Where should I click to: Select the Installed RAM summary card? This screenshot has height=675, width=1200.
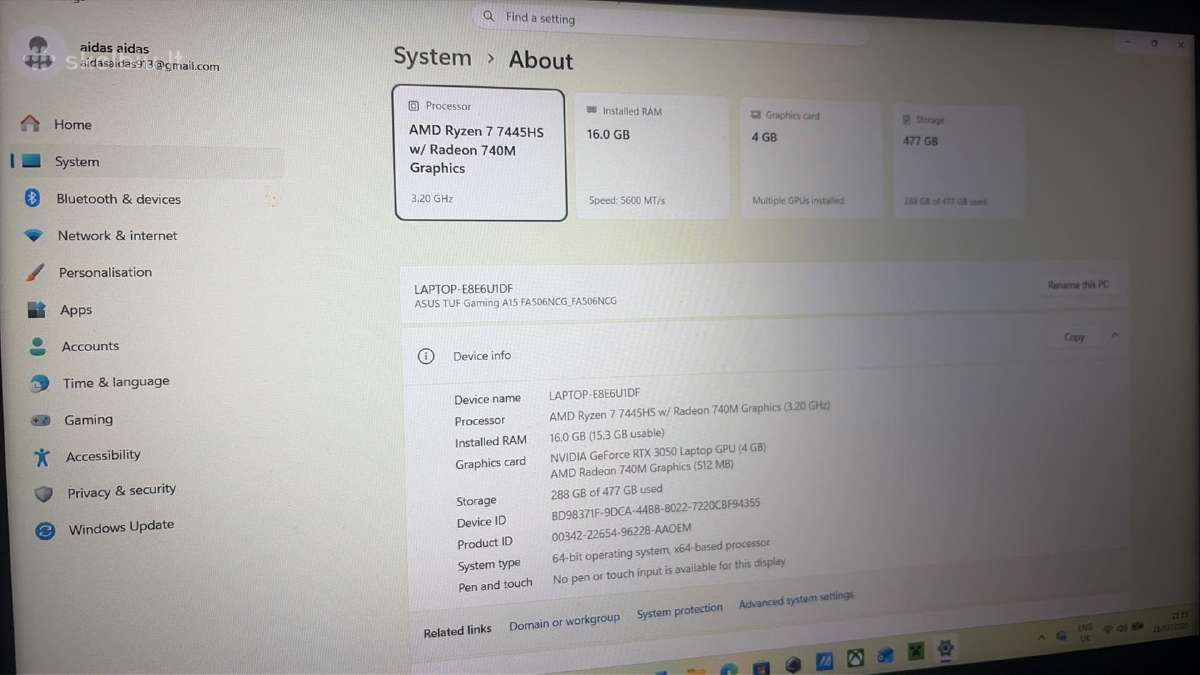(651, 156)
